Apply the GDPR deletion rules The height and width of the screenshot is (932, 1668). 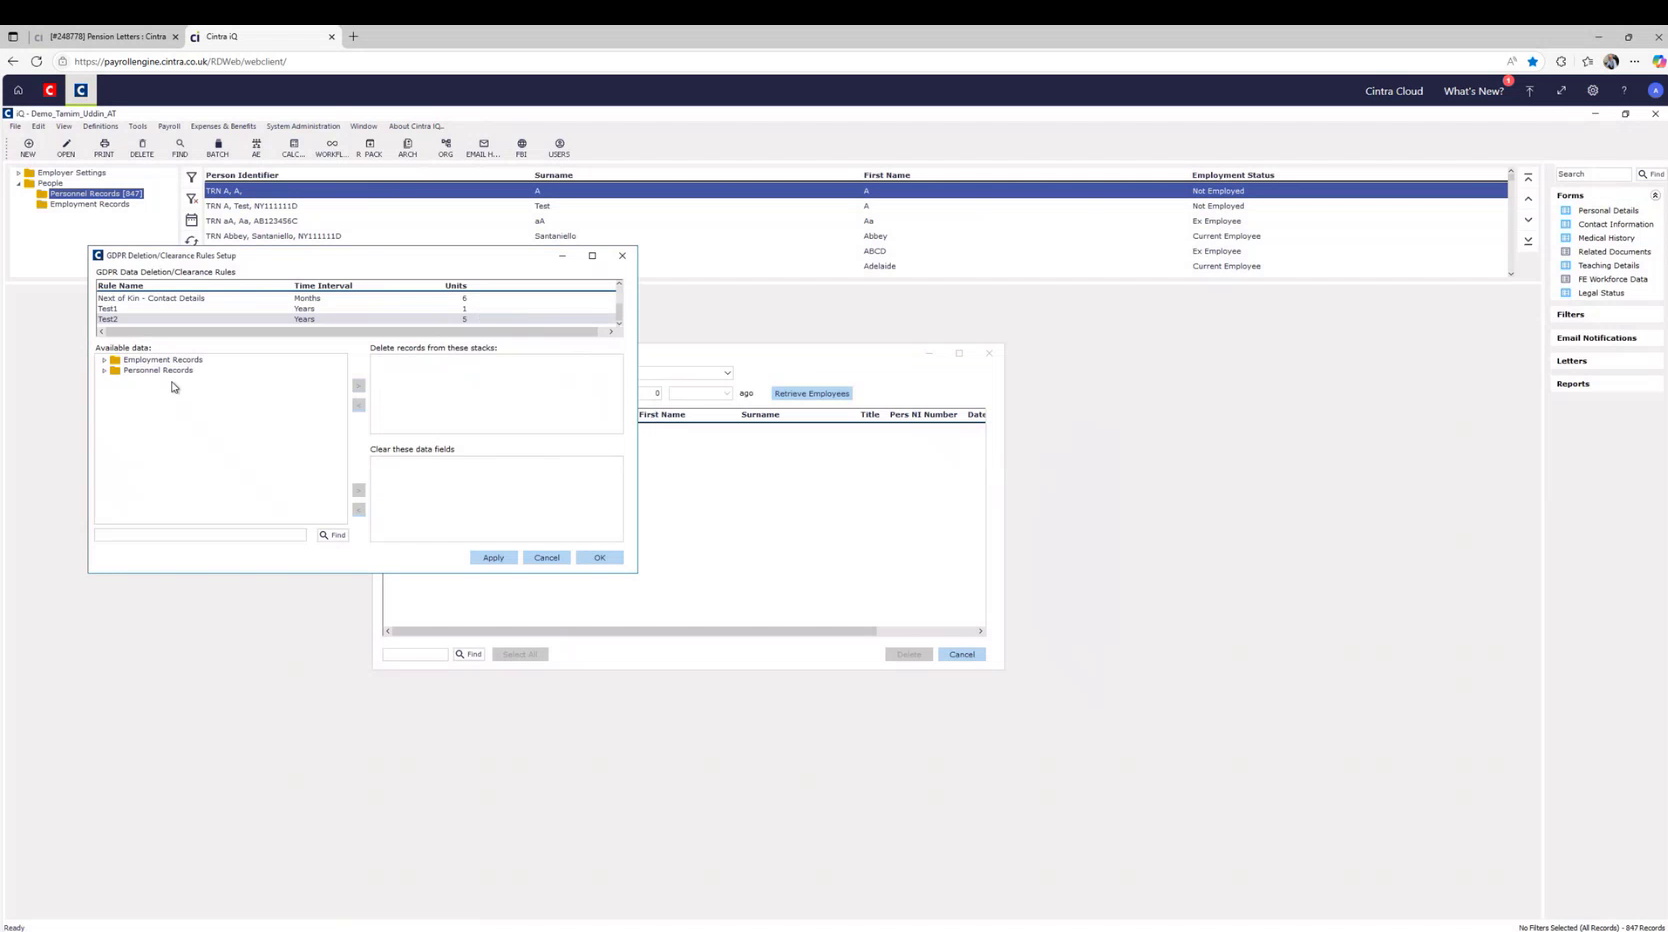493,557
